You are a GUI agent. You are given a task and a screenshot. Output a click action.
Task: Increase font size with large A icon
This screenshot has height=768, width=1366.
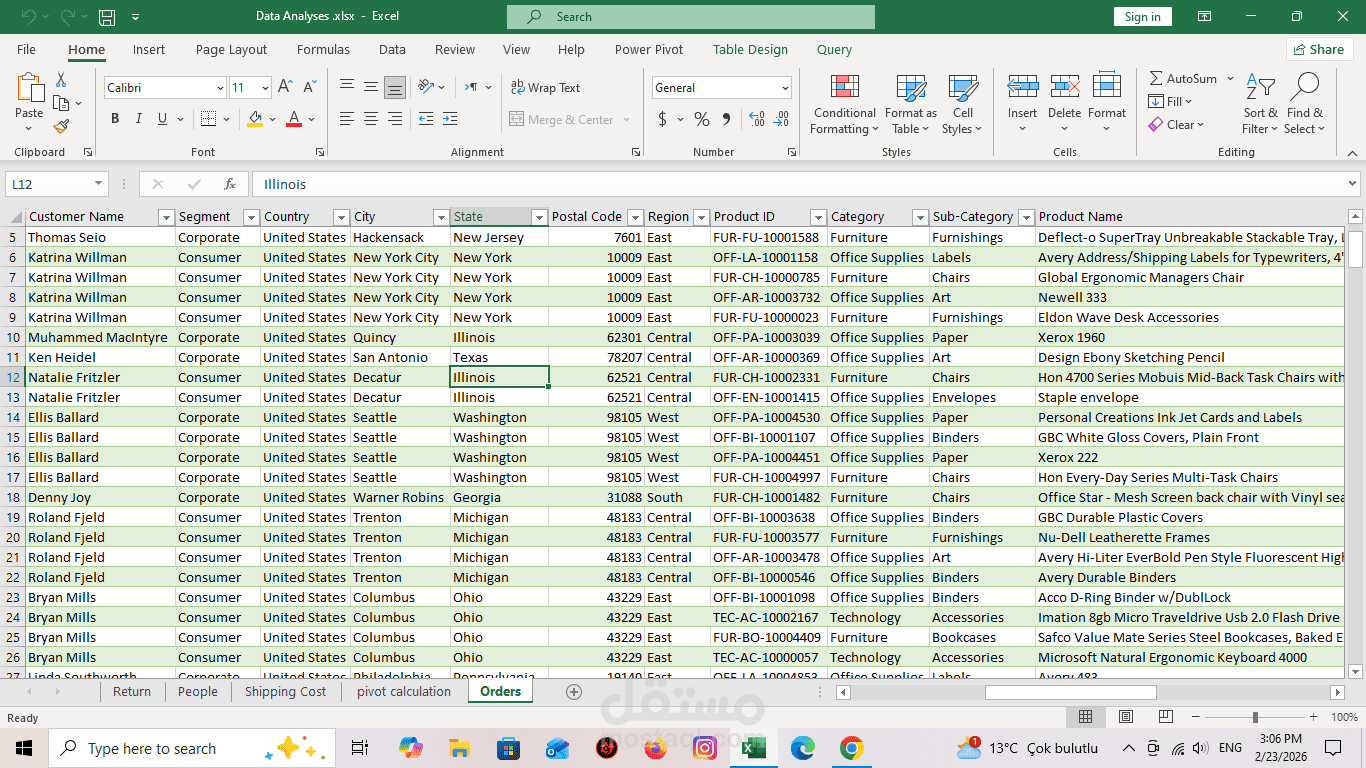[x=285, y=88]
